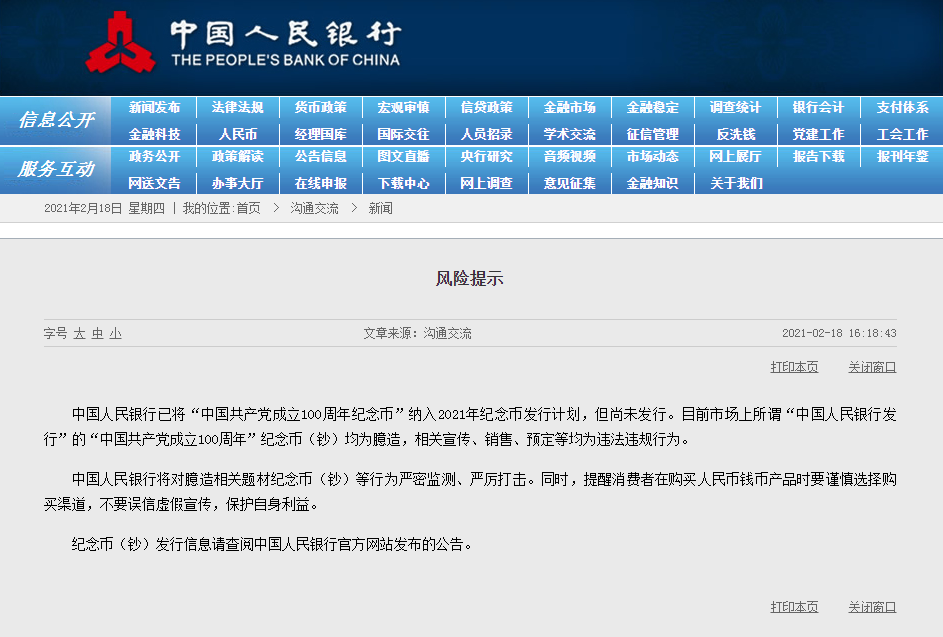
Task: Open the 学术交流 section
Action: pos(569,134)
